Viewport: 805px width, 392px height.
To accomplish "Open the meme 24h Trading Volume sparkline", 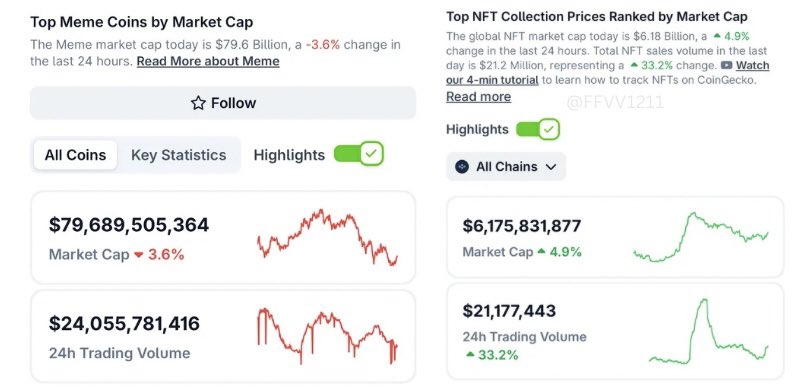I will point(328,335).
